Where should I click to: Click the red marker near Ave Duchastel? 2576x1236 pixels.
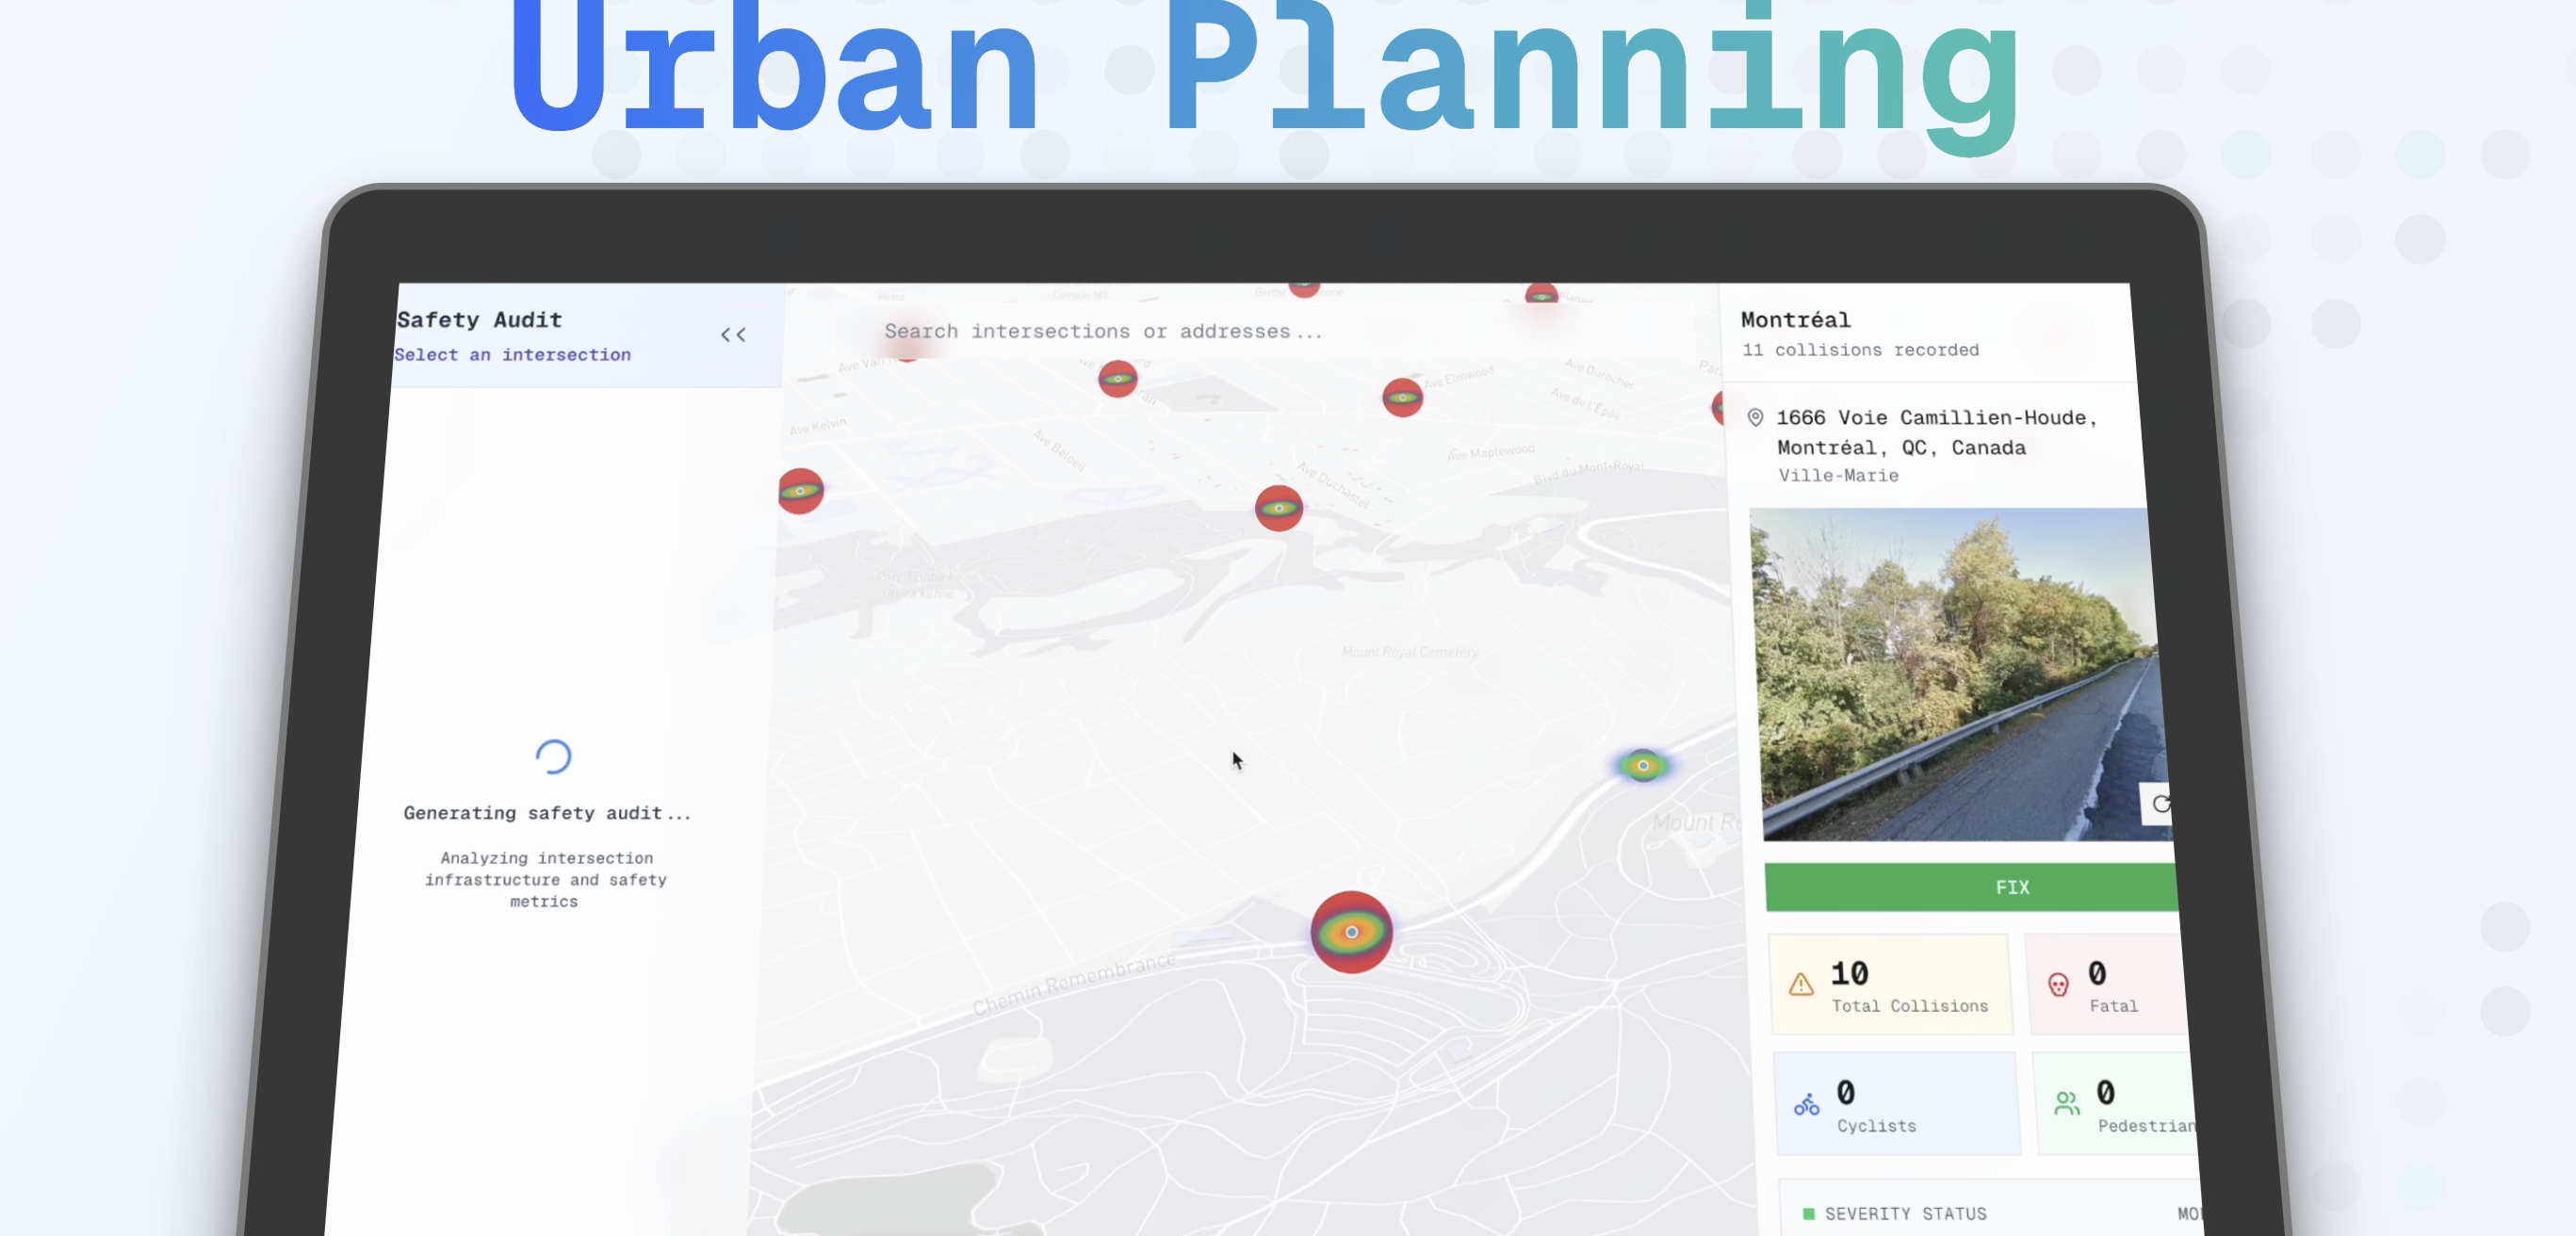[x=1278, y=508]
